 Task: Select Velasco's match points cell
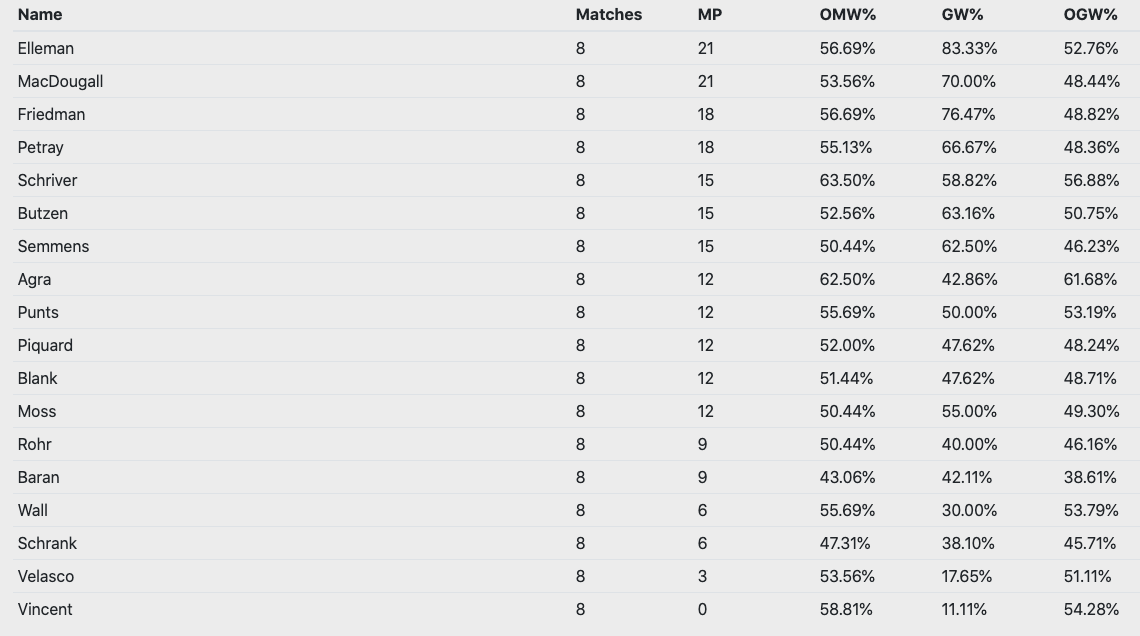click(702, 576)
